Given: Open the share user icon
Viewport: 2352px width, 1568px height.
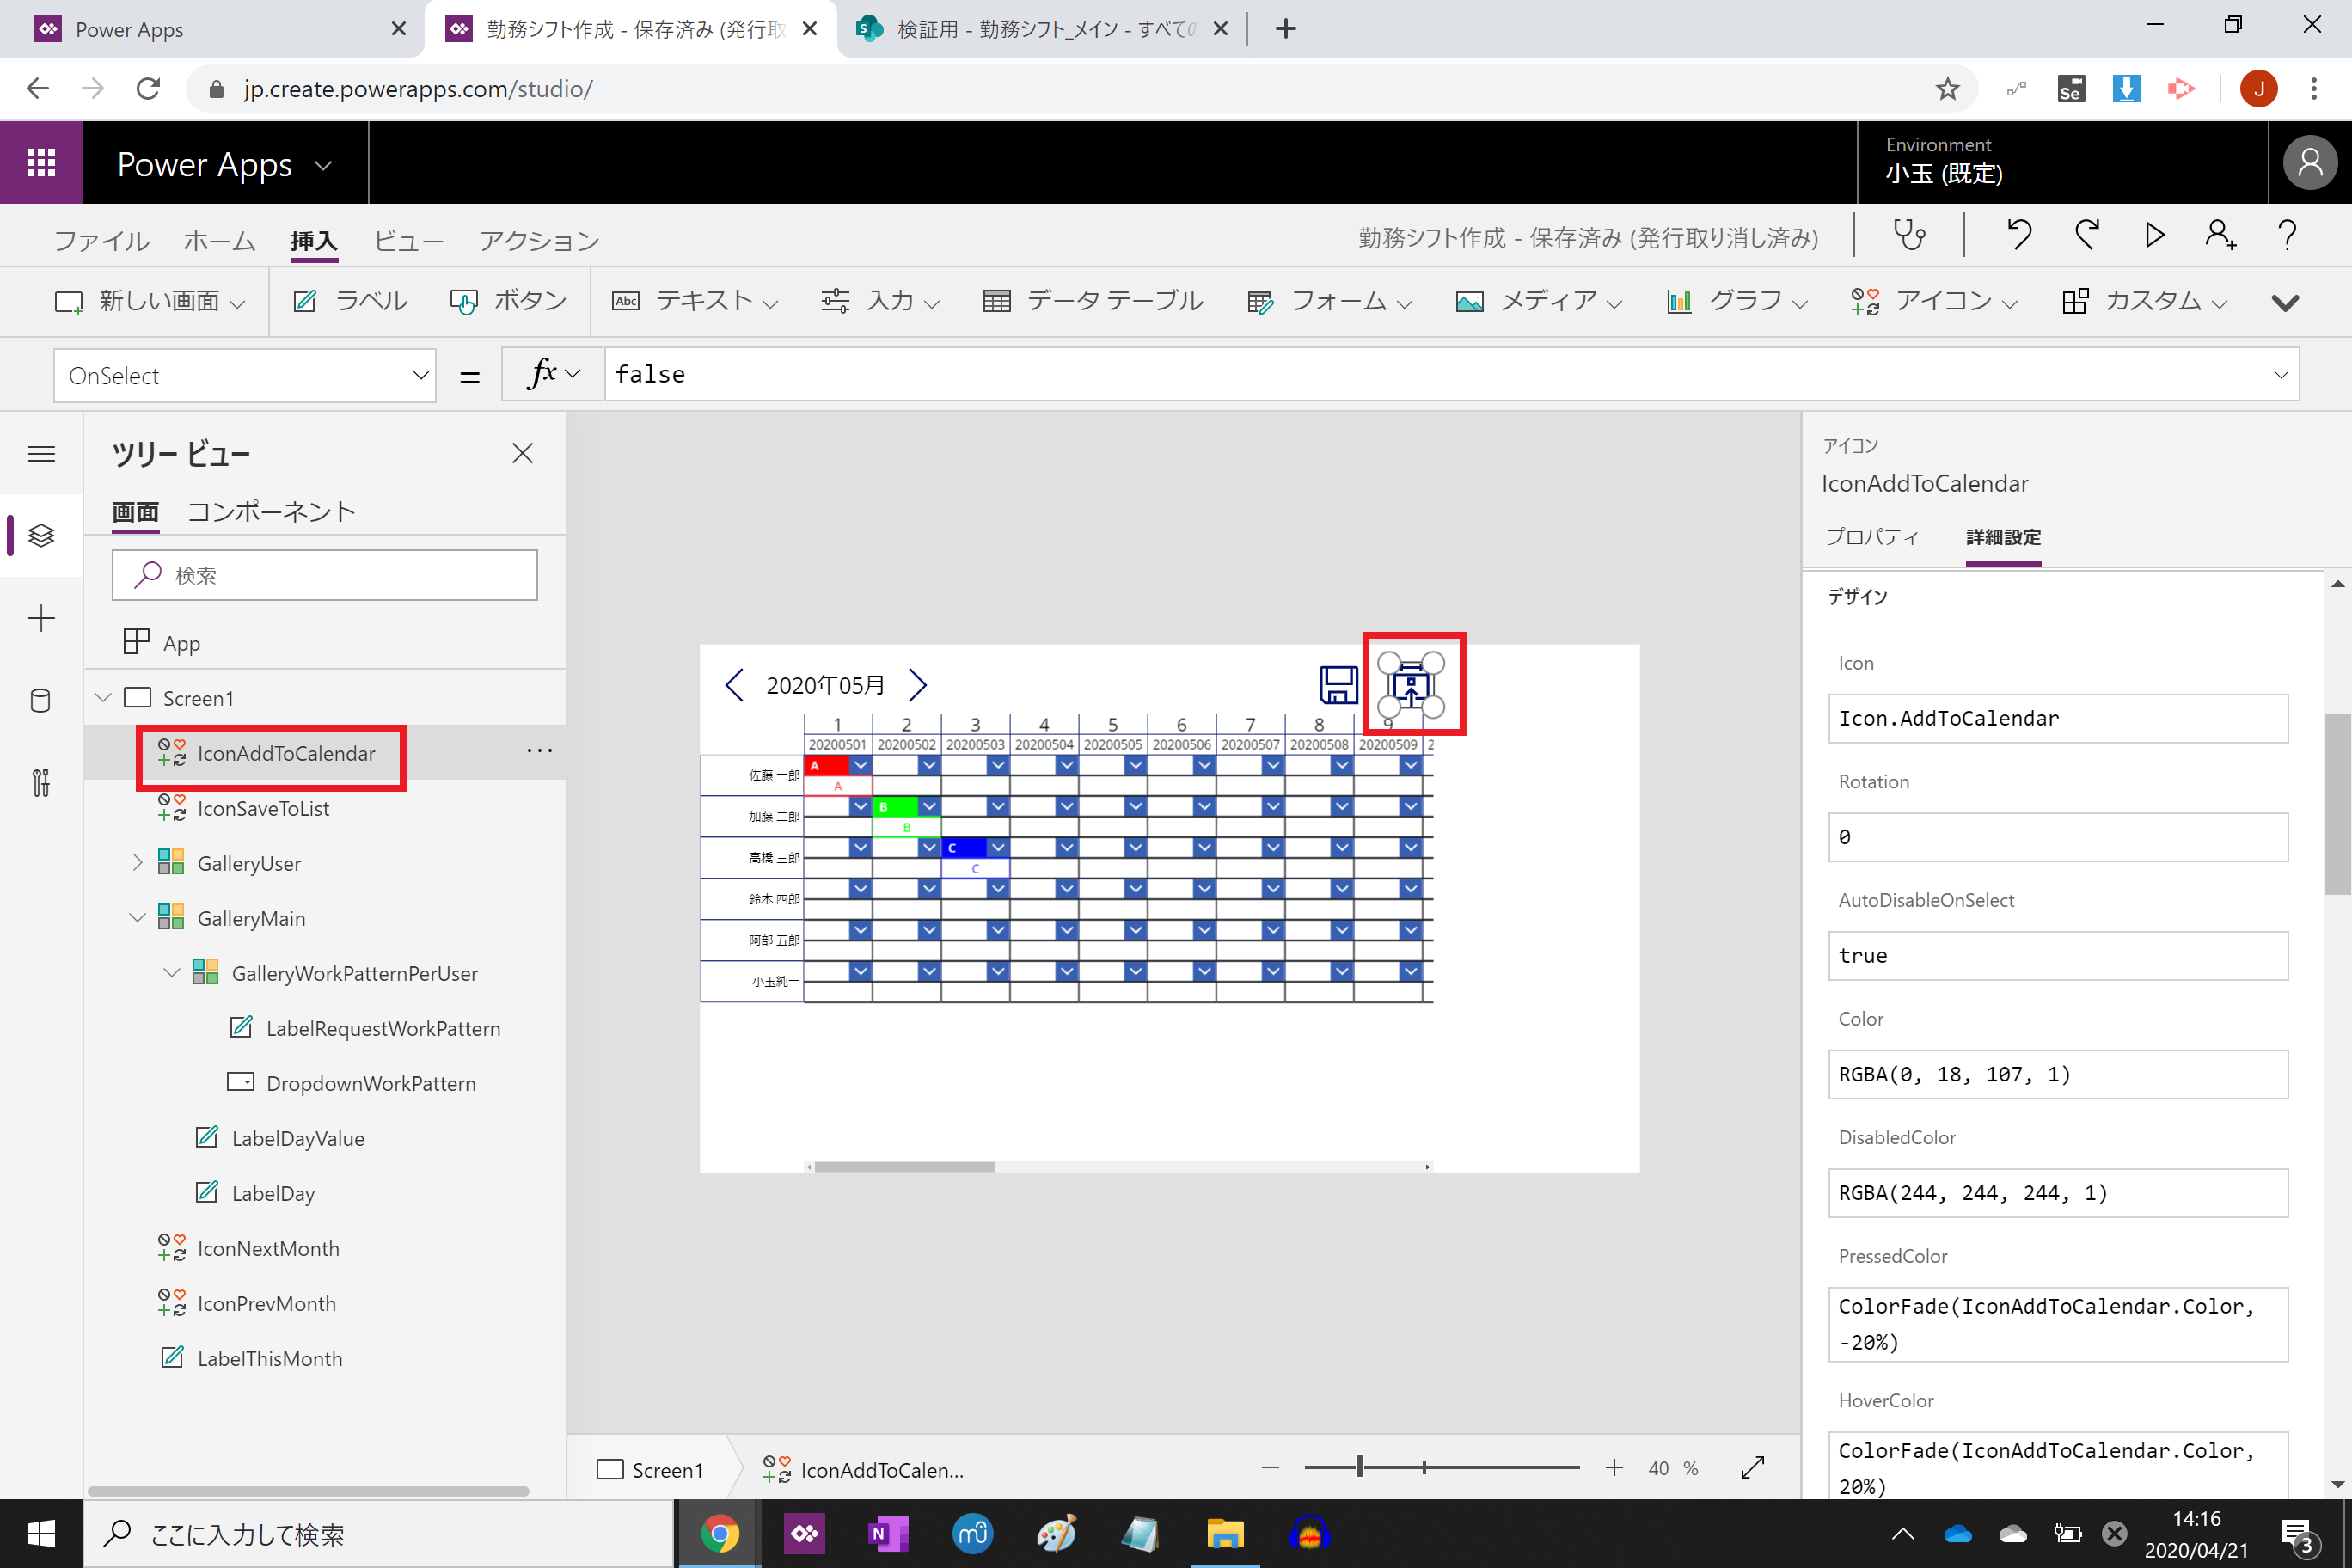Looking at the screenshot, I should 2219,236.
